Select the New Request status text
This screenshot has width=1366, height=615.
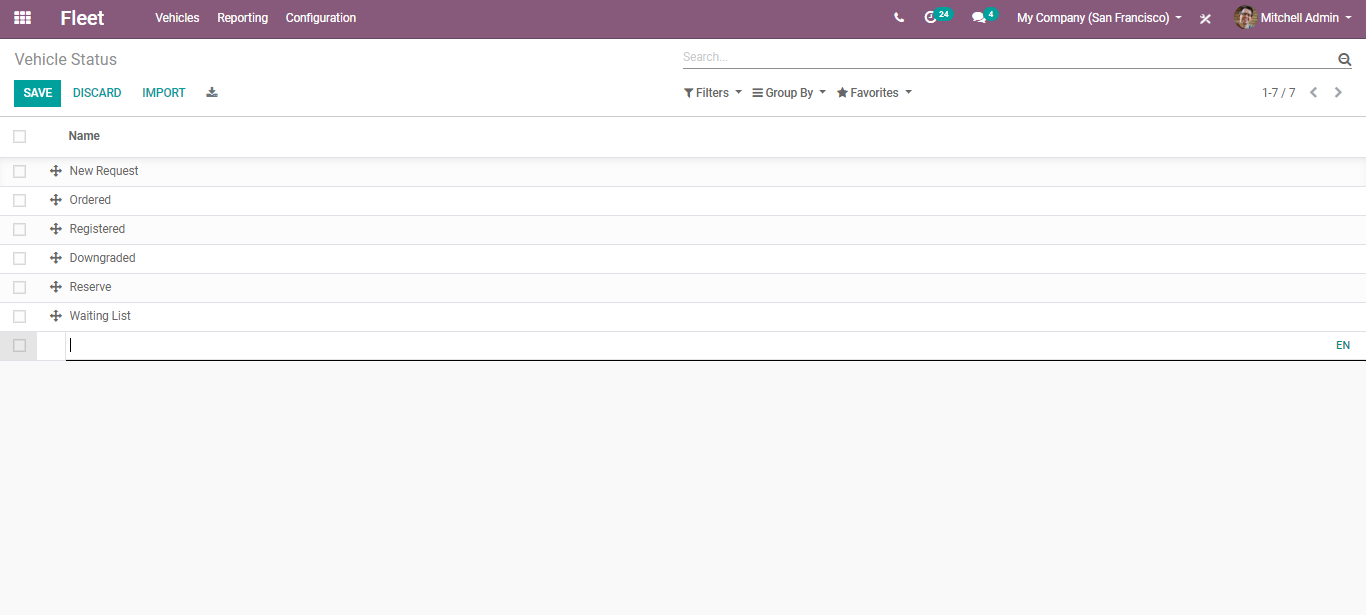tap(104, 171)
